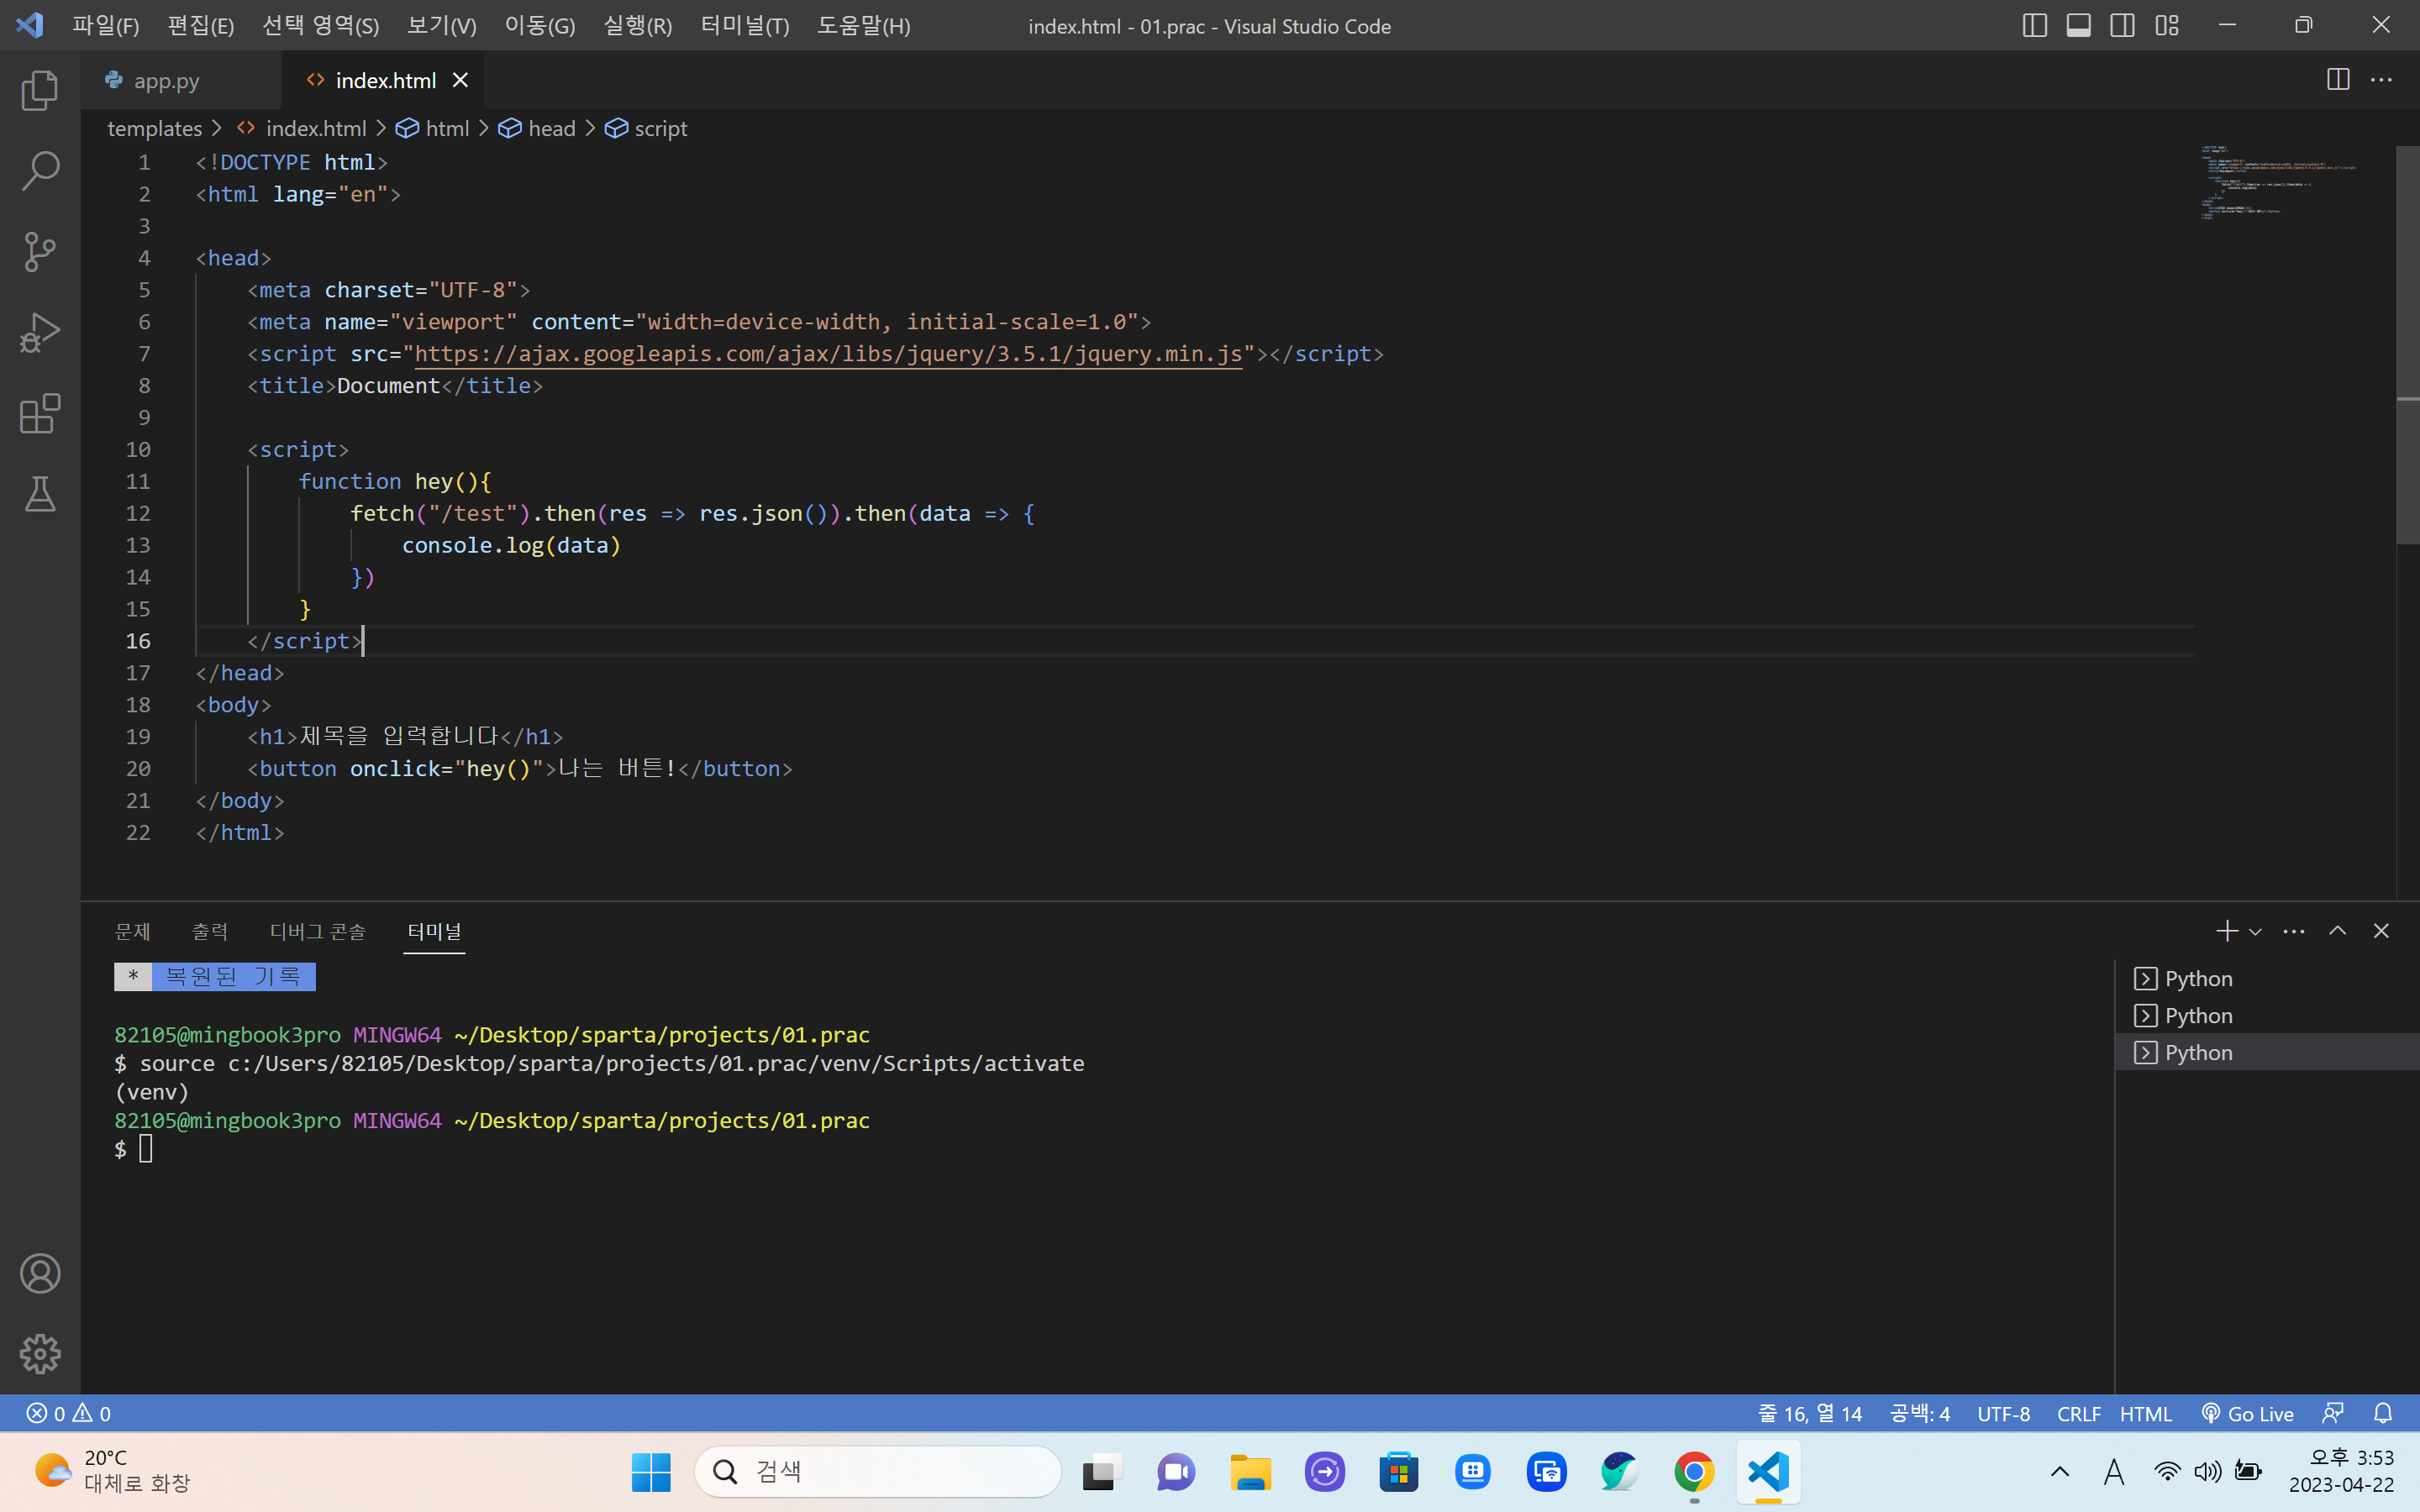Open the 도움말(H) menu
Screen dimensions: 2420x1512
[863, 25]
